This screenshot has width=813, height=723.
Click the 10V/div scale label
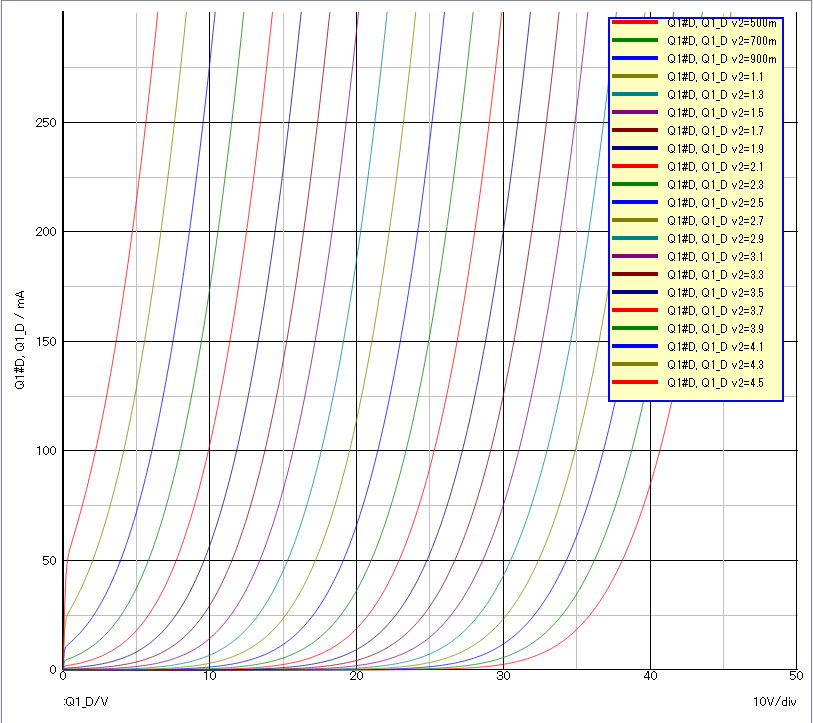pos(774,702)
